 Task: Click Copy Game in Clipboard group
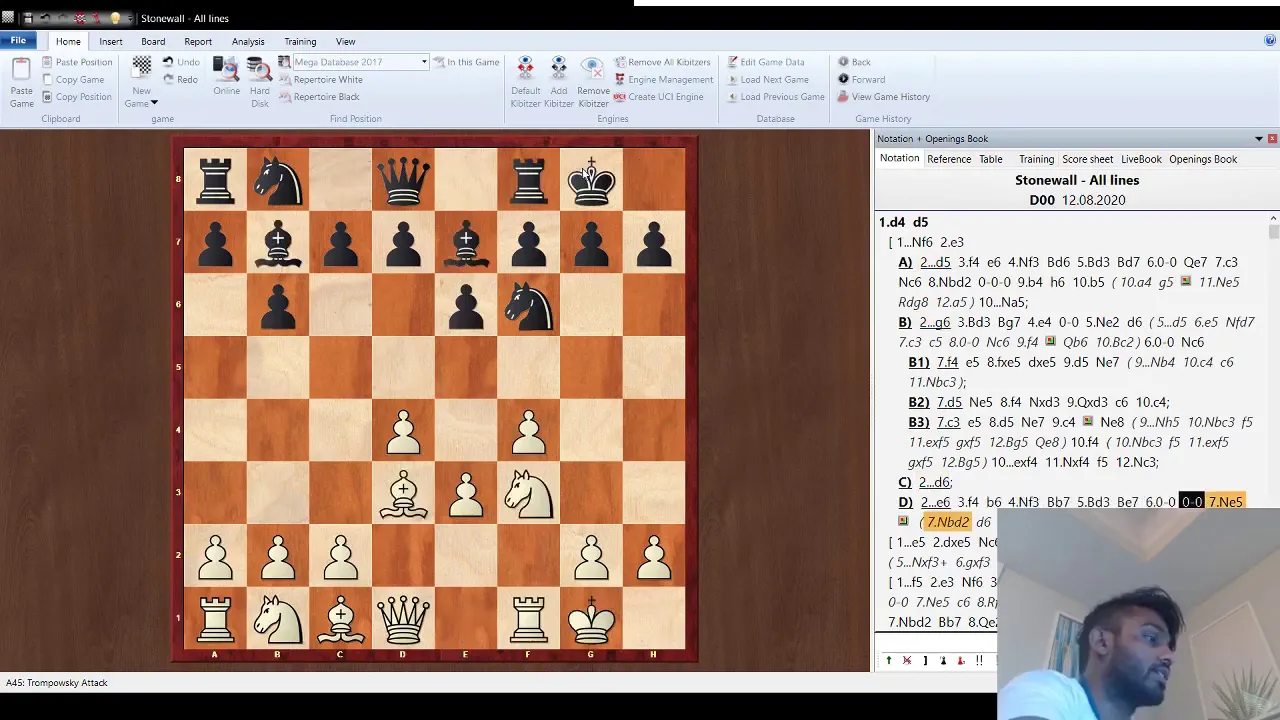coord(73,80)
